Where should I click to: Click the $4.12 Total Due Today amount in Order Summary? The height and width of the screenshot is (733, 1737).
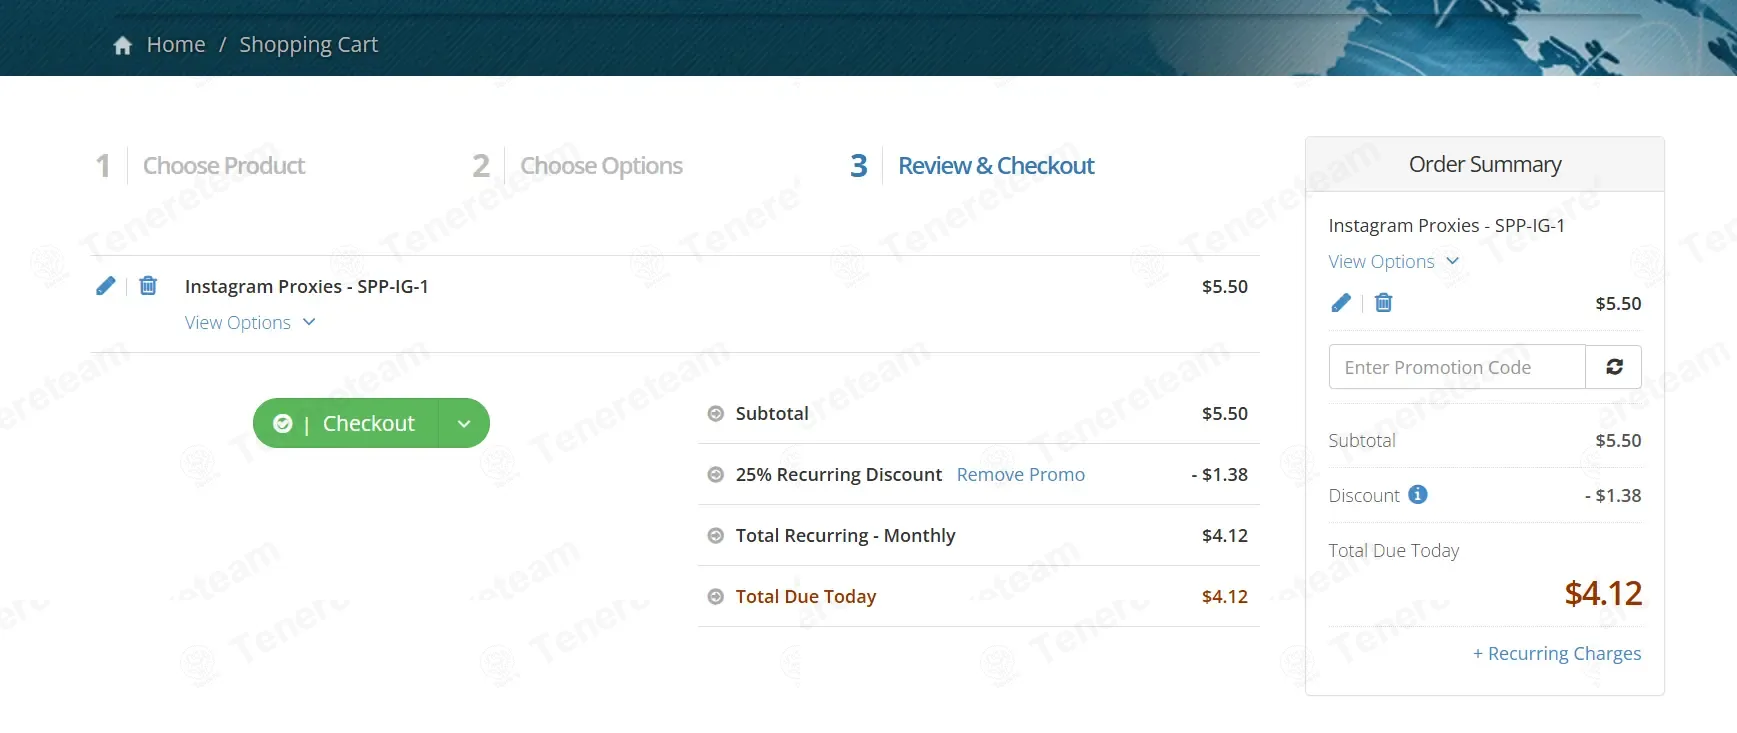pyautogui.click(x=1603, y=594)
